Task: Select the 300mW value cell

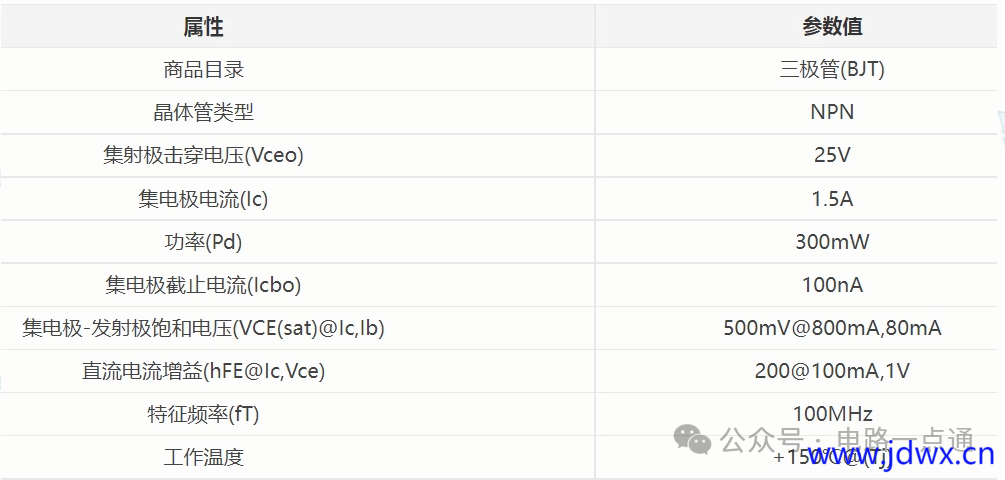Action: pyautogui.click(x=832, y=242)
